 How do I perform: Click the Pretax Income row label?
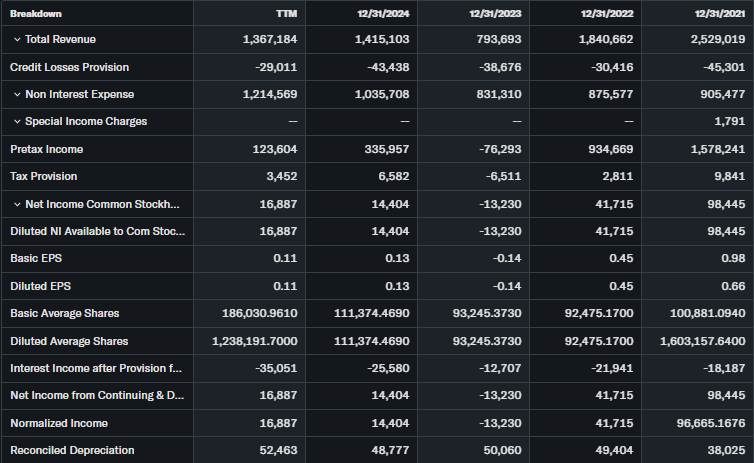pos(46,149)
